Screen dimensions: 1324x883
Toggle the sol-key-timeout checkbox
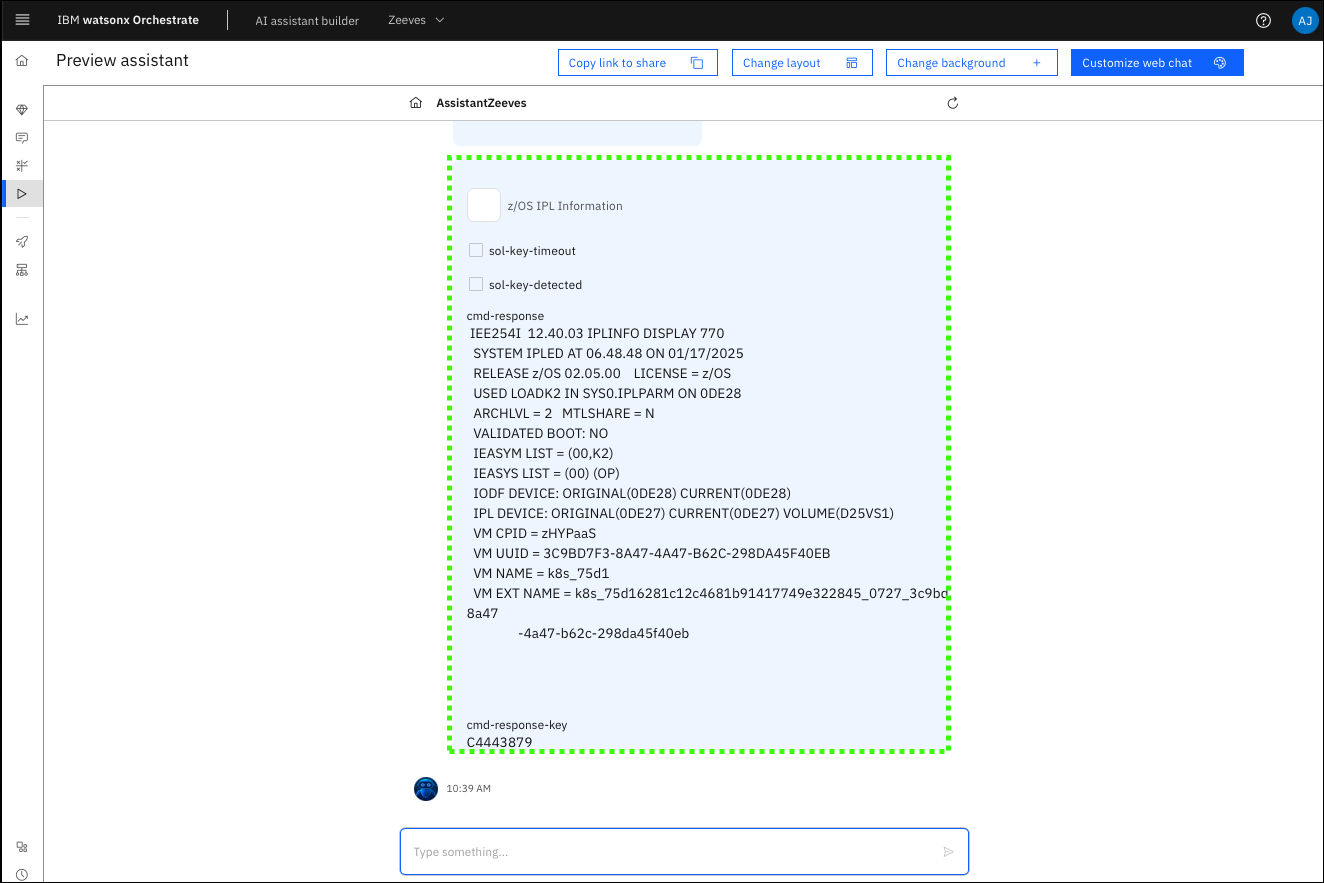pyautogui.click(x=476, y=251)
